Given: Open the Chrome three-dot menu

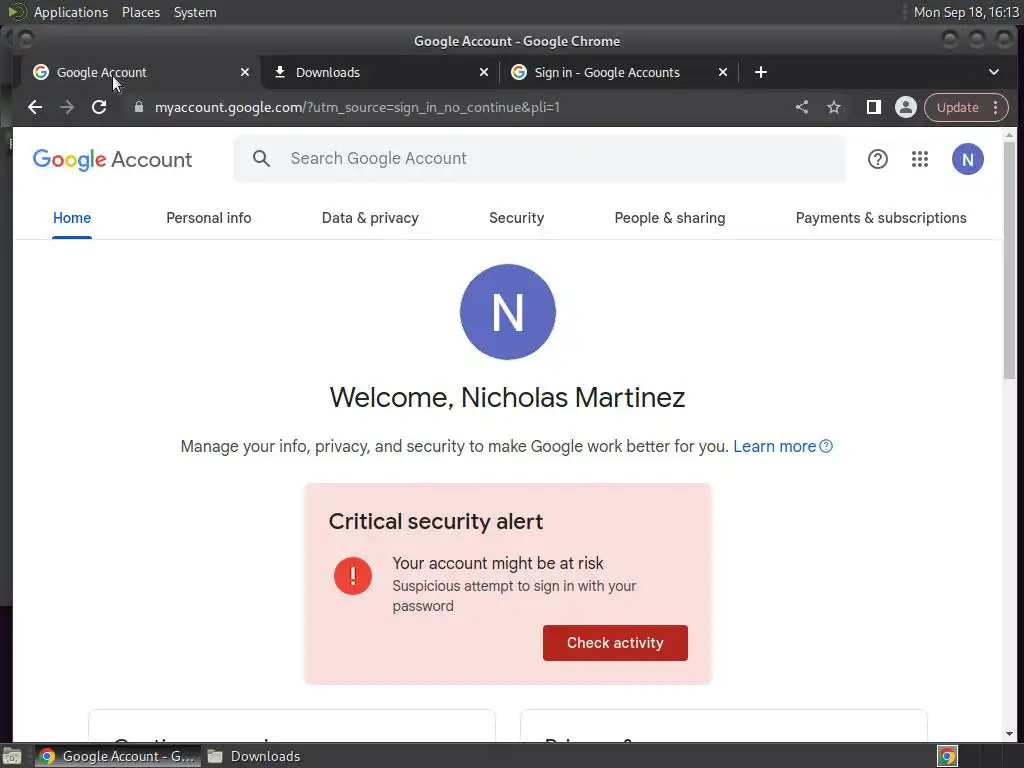Looking at the screenshot, I should coord(995,107).
